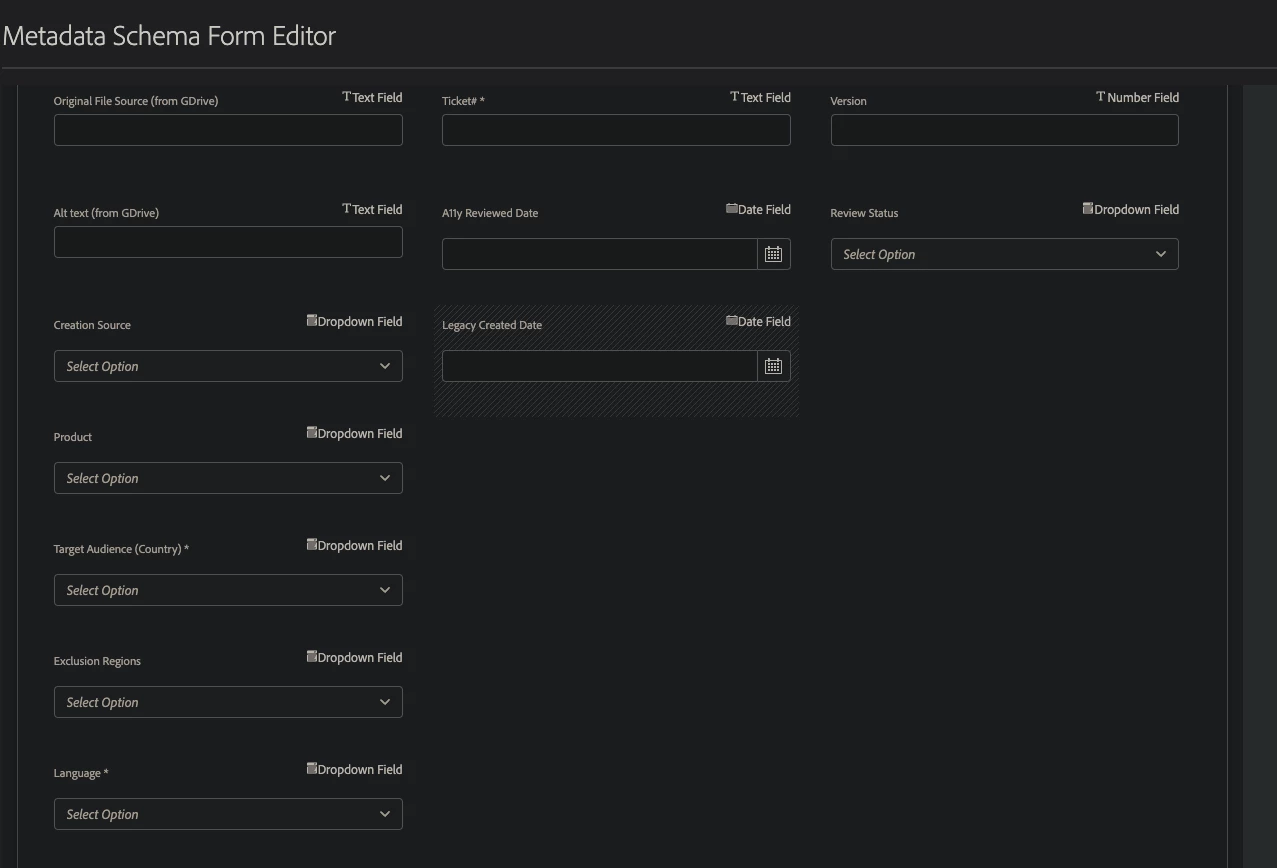
Task: Expand the Exclusion Regions dropdown
Action: click(x=228, y=702)
